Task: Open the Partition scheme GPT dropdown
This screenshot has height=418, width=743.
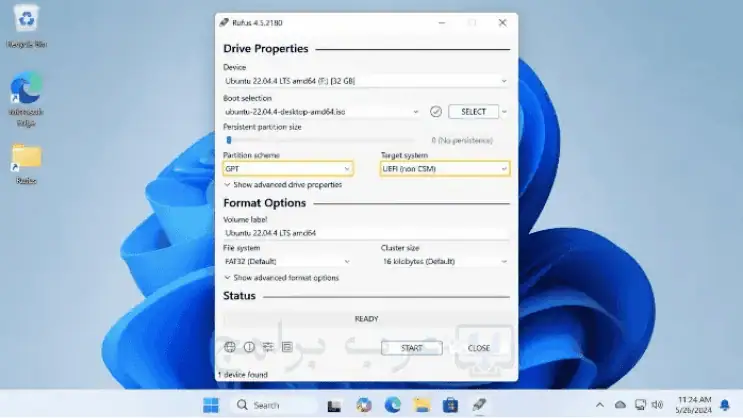Action: pyautogui.click(x=288, y=169)
